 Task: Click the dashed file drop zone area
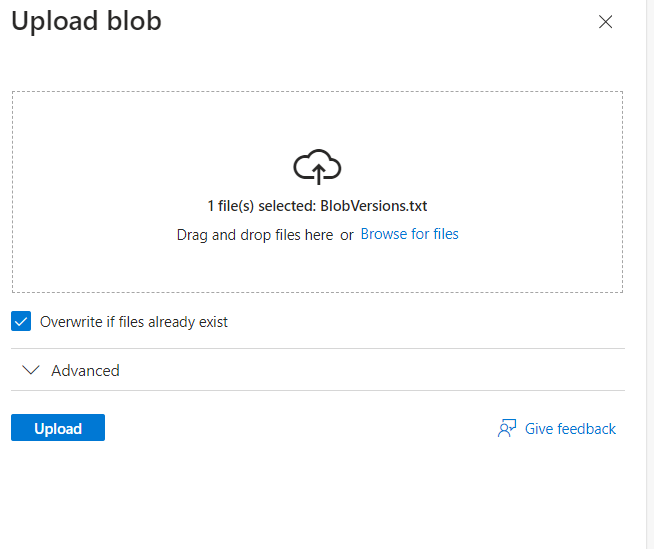pyautogui.click(x=317, y=192)
